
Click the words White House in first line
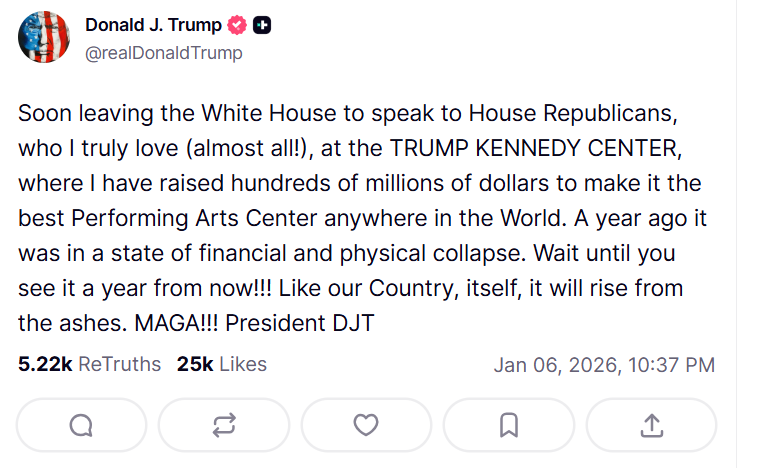[x=268, y=113]
